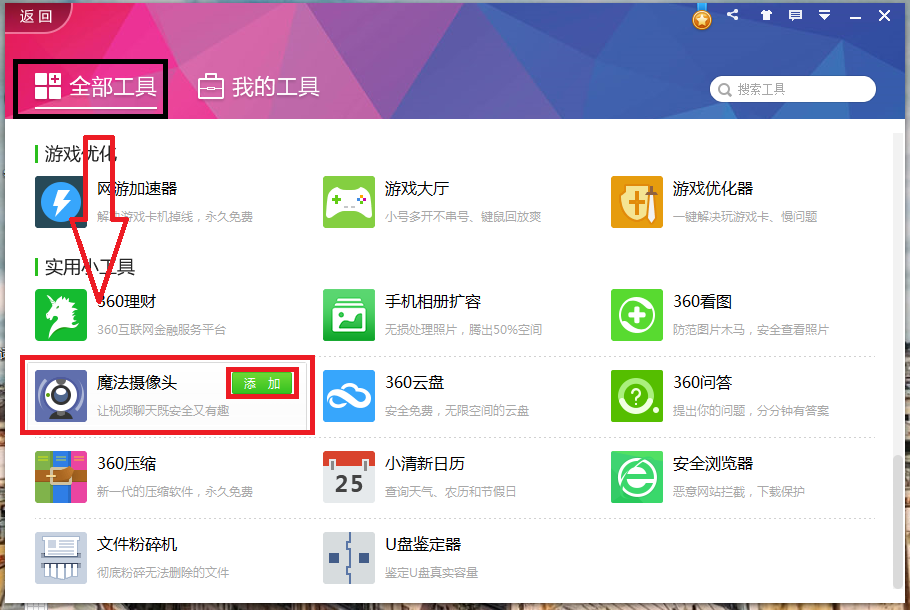The width and height of the screenshot is (910, 610).
Task: Open the skin (shirt) icon
Action: pyautogui.click(x=766, y=15)
